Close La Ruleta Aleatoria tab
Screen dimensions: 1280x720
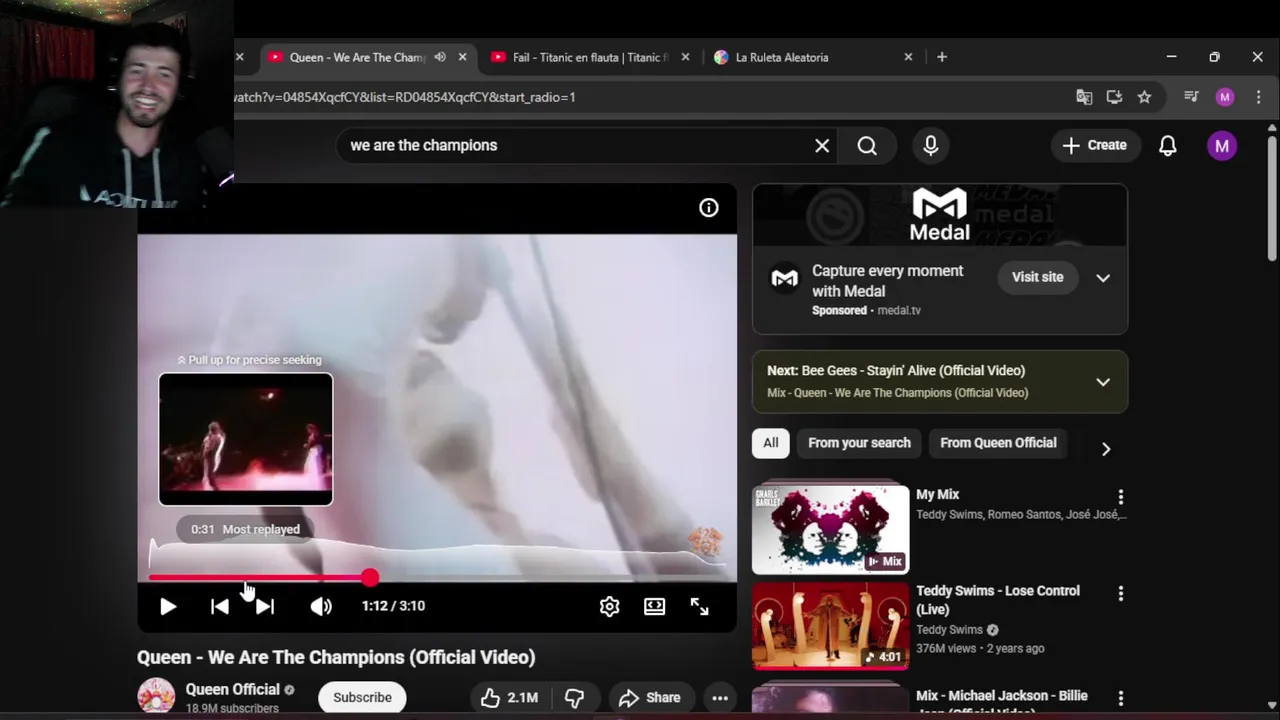point(908,58)
